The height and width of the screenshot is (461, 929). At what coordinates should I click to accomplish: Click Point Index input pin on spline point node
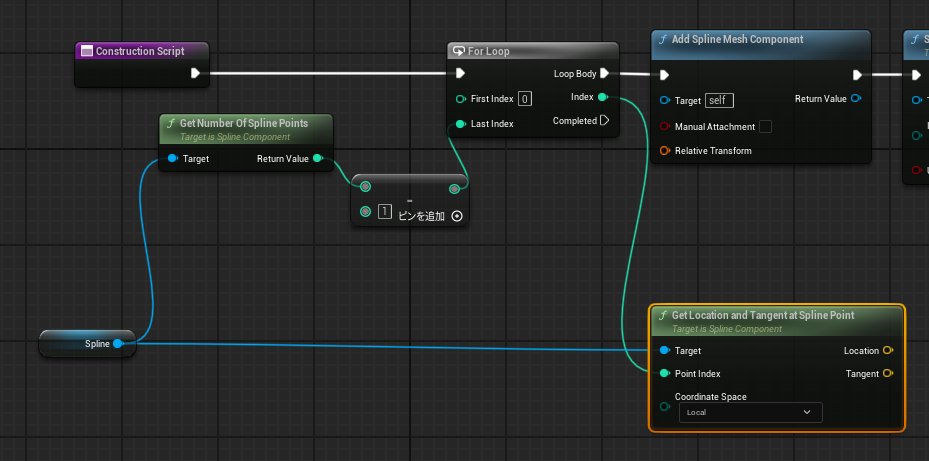(x=665, y=374)
